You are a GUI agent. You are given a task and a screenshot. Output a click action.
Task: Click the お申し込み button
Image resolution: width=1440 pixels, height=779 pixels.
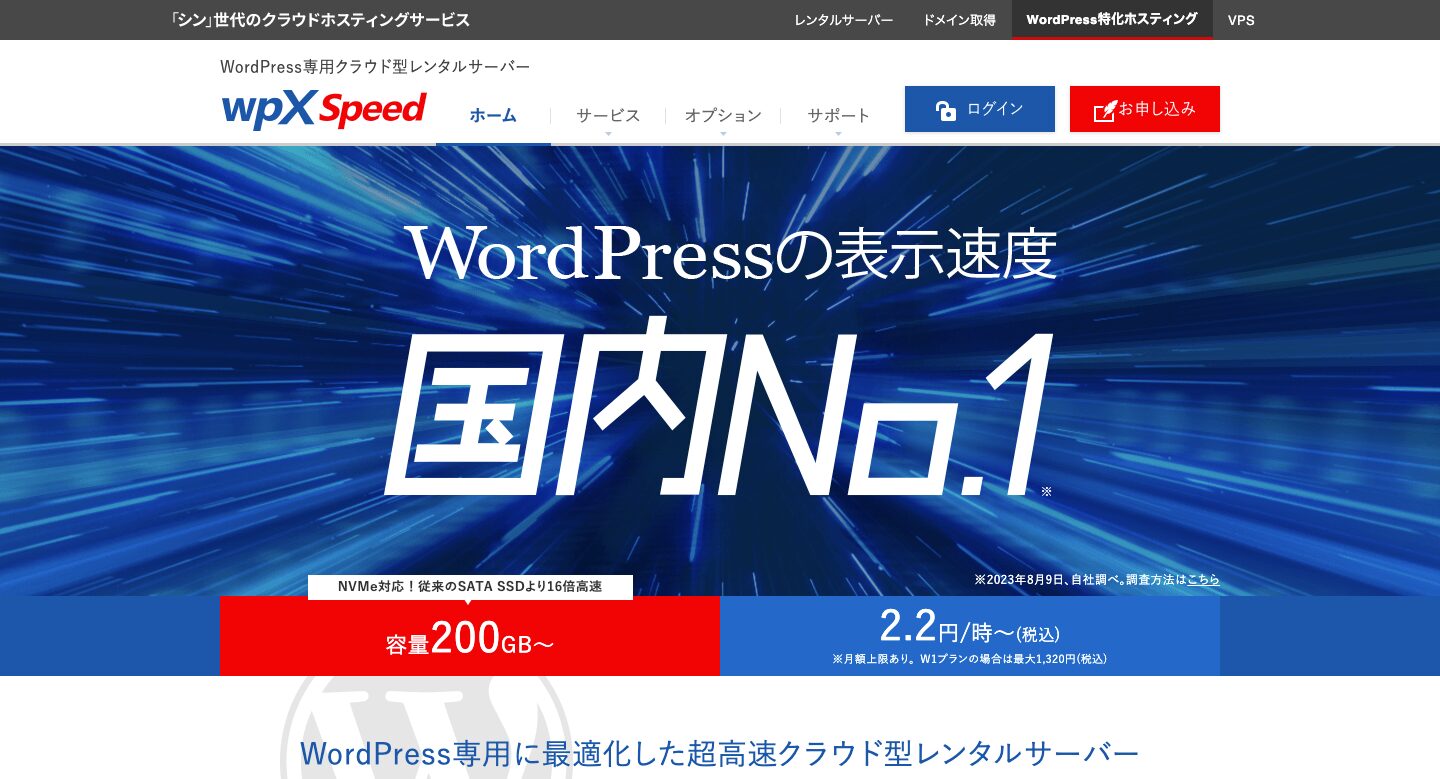1145,109
